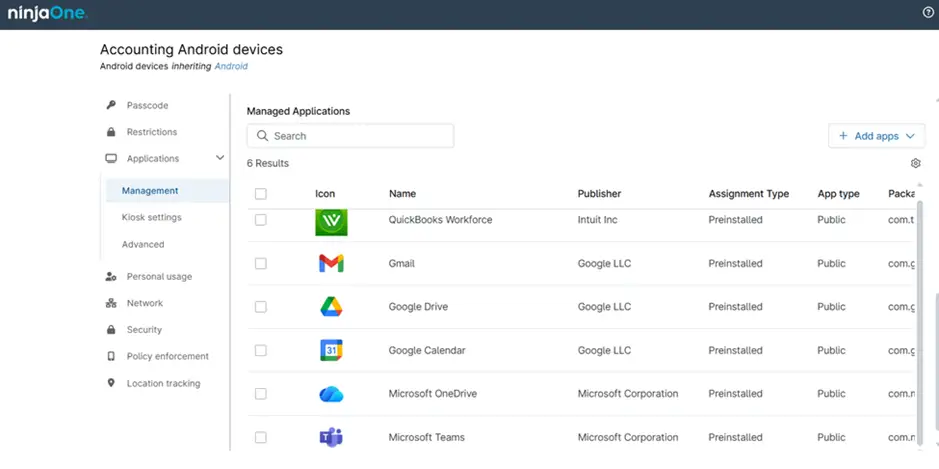Check the Google Drive row checkbox
Viewport: 939px width, 469px height.
pos(261,307)
